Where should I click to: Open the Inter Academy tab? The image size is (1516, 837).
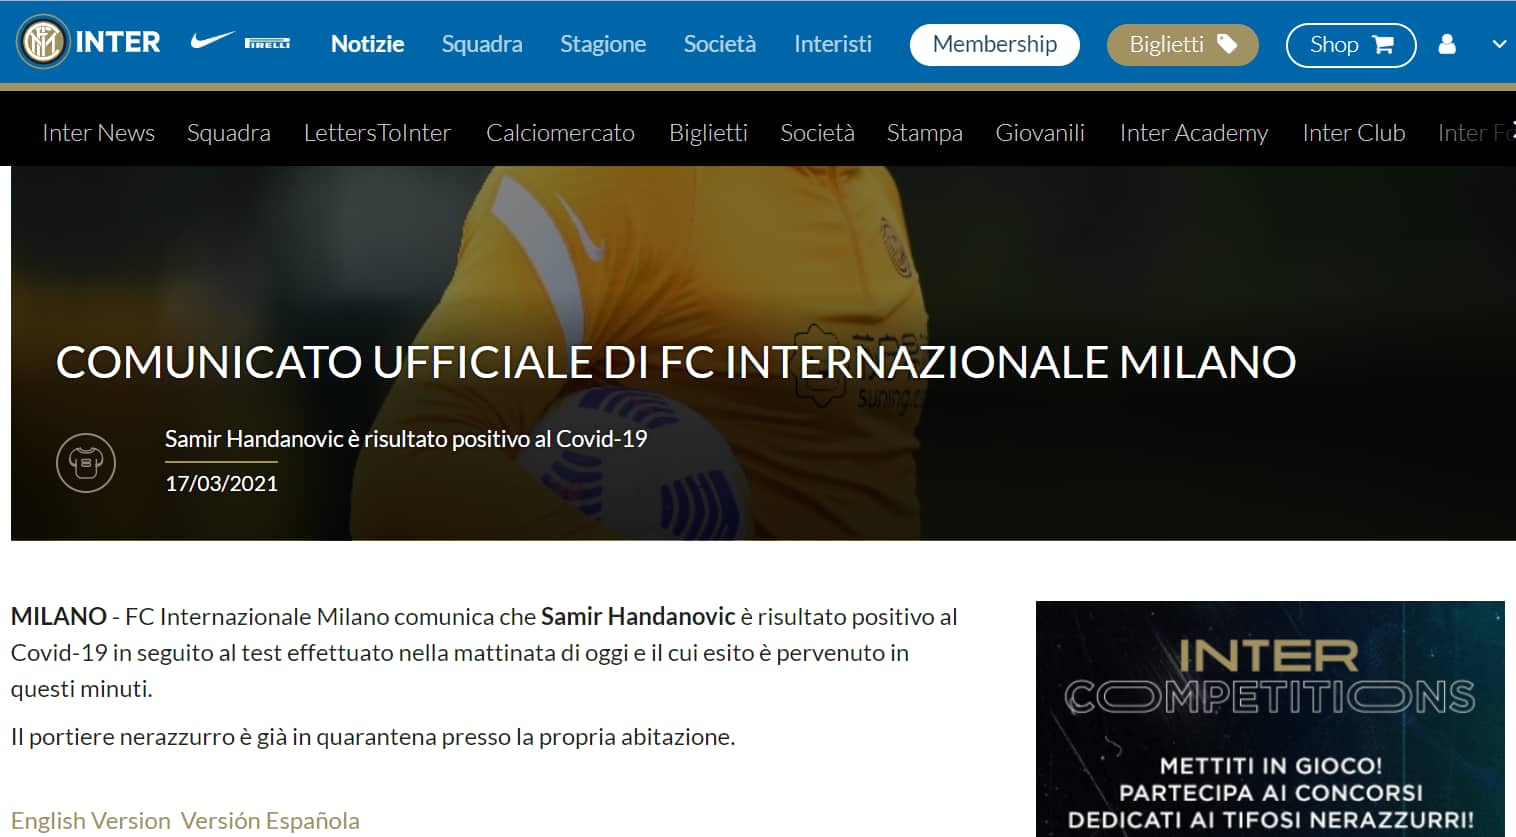pos(1193,133)
